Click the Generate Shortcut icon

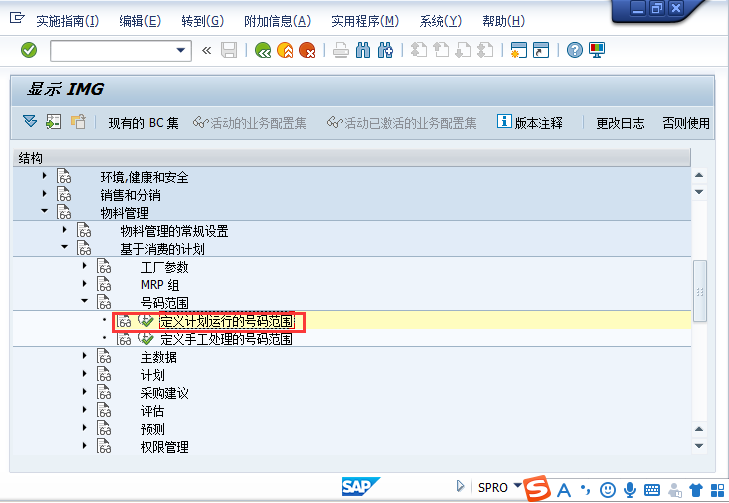(541, 50)
